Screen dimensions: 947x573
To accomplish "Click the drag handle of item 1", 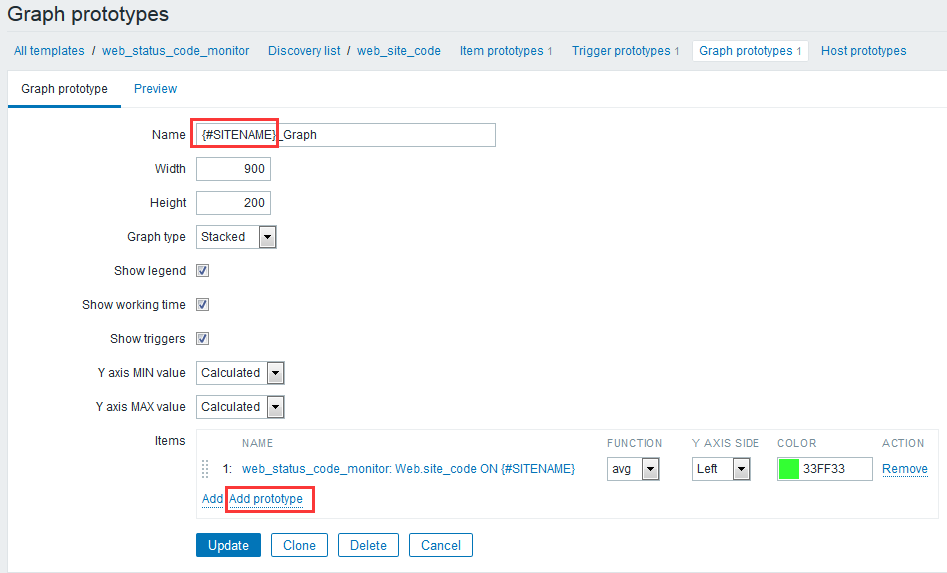I will [x=205, y=469].
